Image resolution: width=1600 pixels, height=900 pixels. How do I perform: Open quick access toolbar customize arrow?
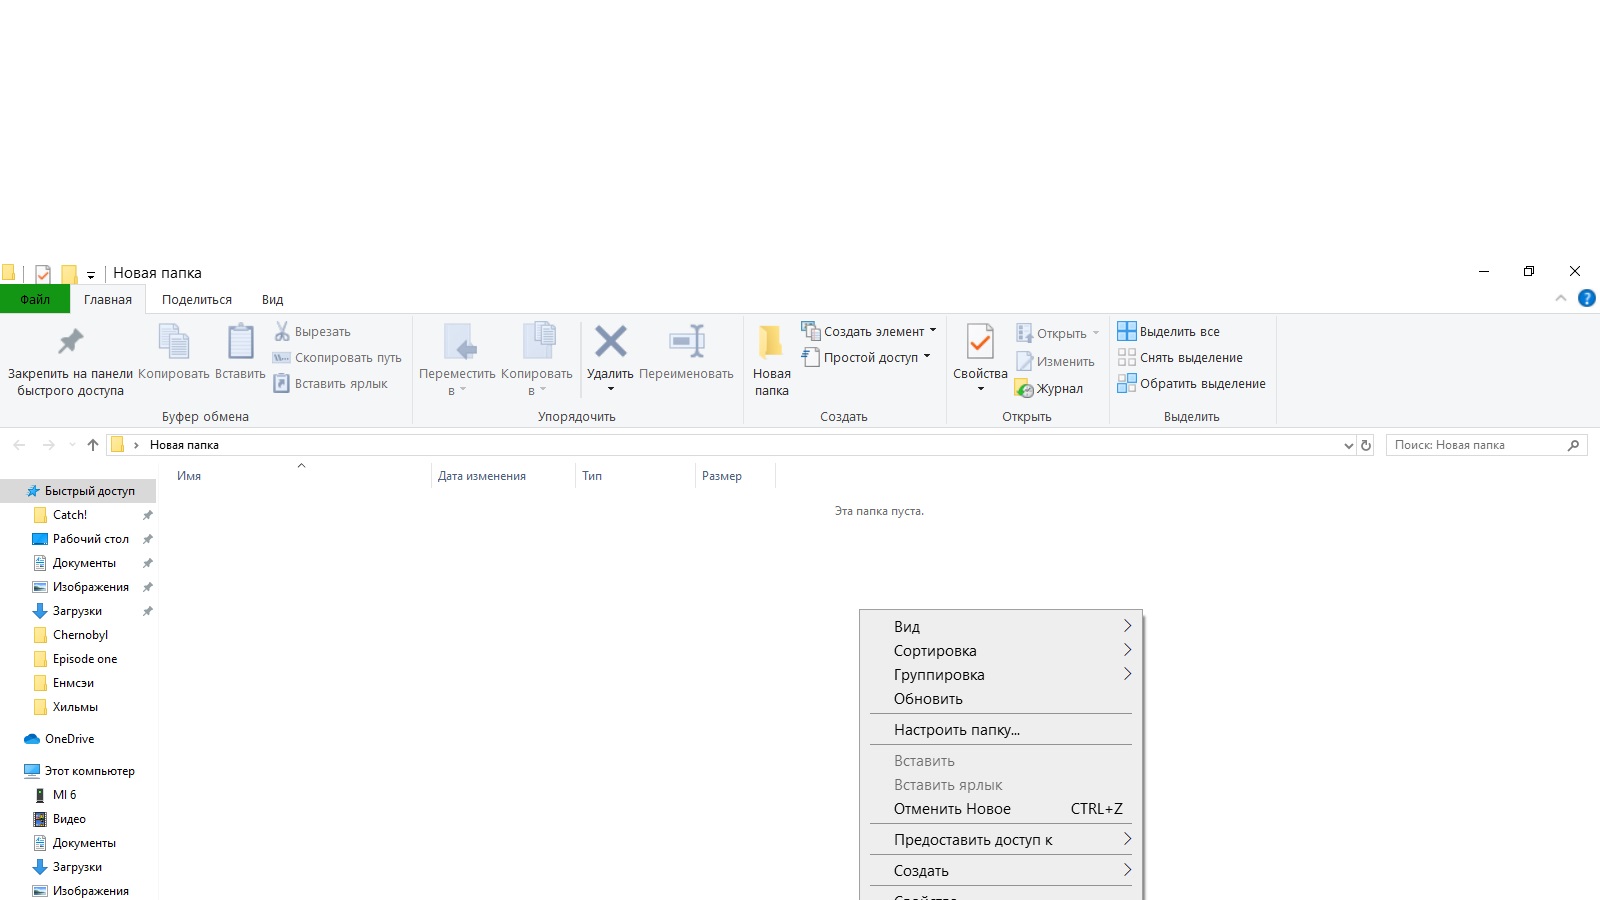tap(91, 274)
